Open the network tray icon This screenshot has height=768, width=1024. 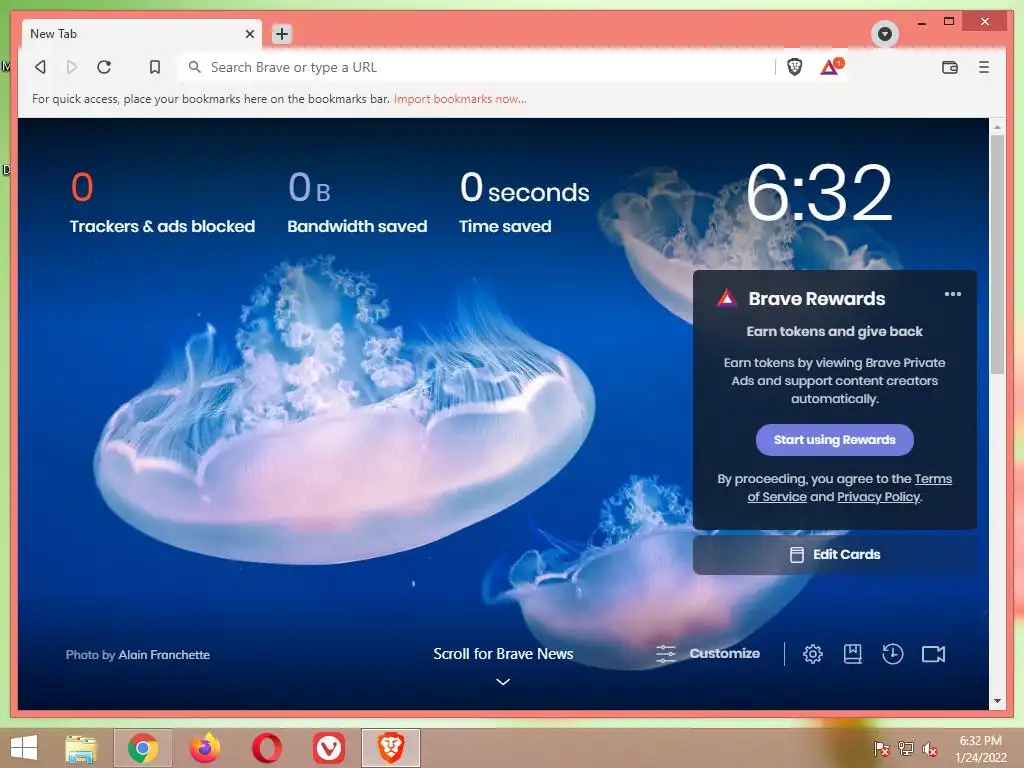pos(906,748)
